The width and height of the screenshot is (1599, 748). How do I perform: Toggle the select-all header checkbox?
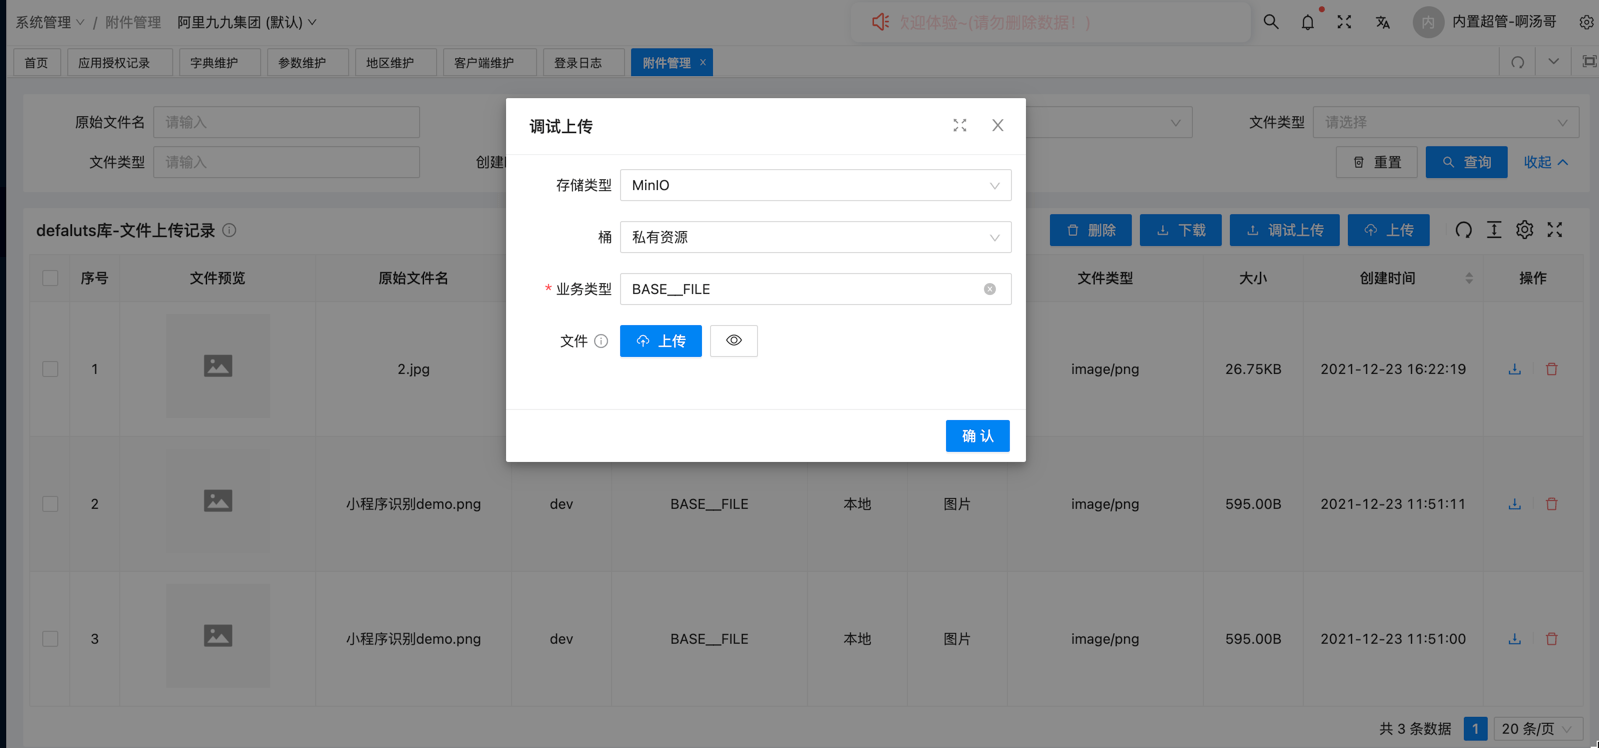[x=50, y=278]
